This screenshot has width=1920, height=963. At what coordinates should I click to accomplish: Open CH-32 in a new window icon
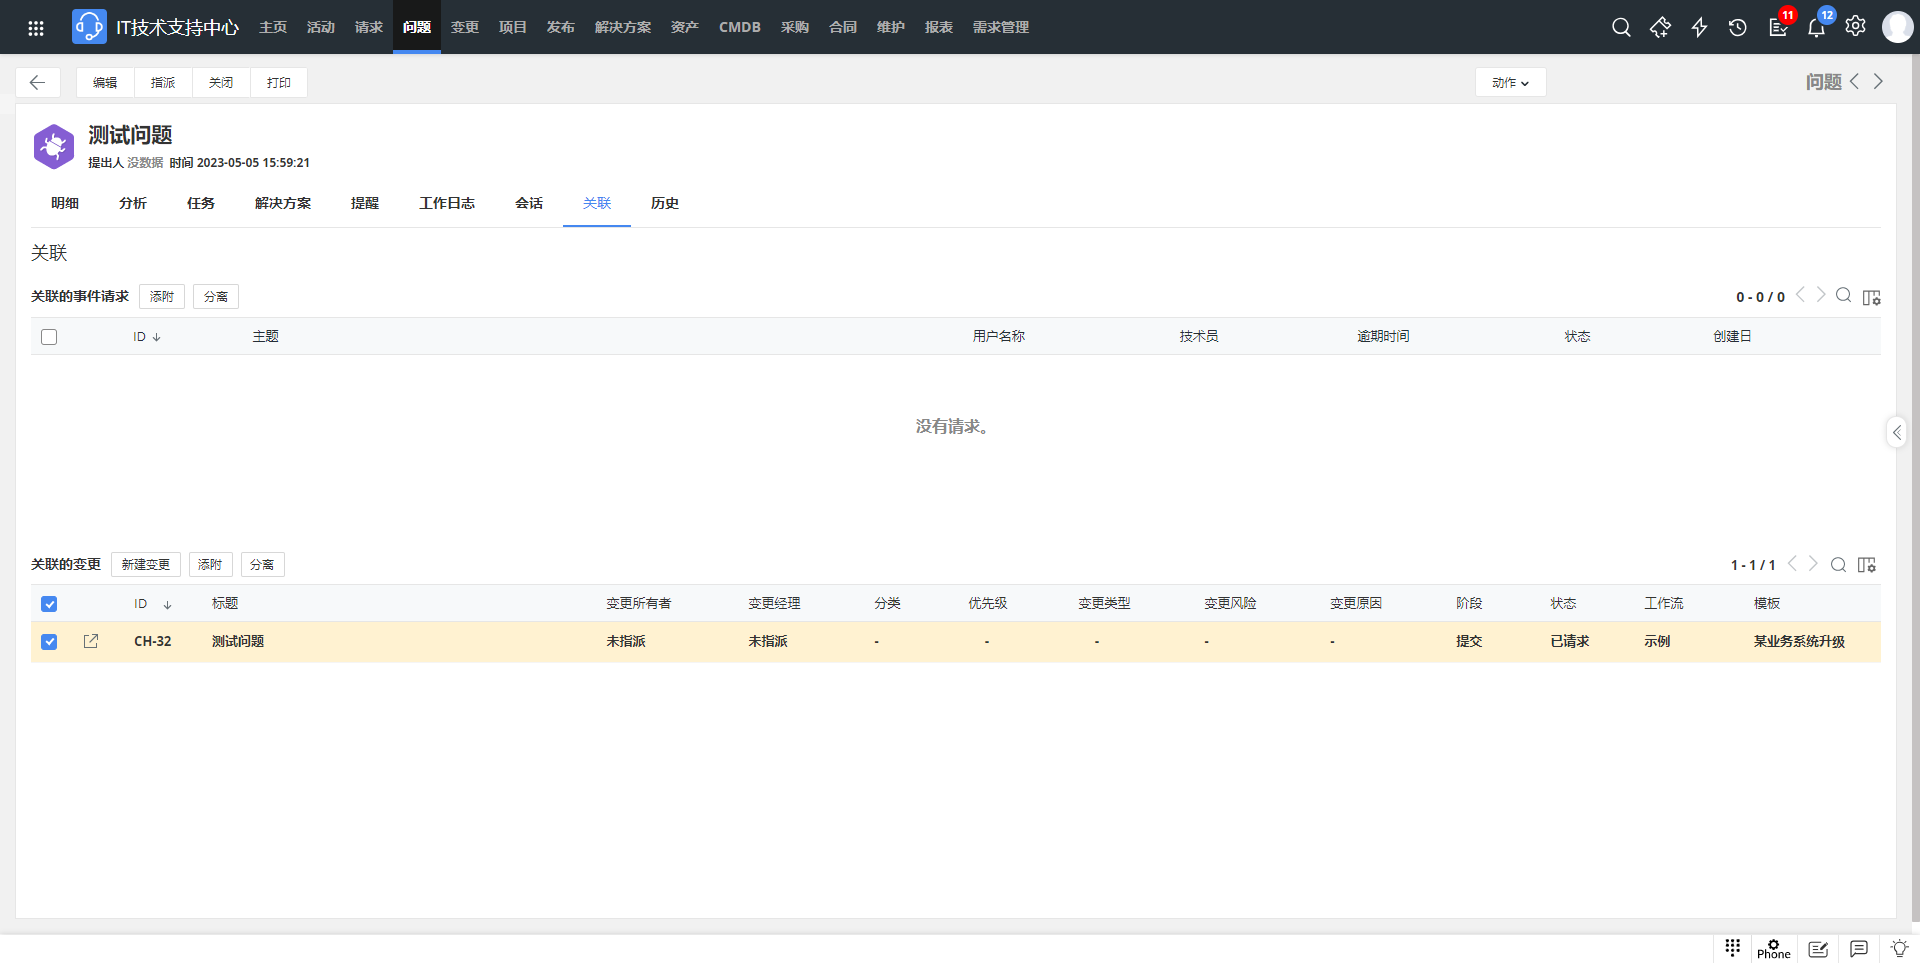(91, 641)
